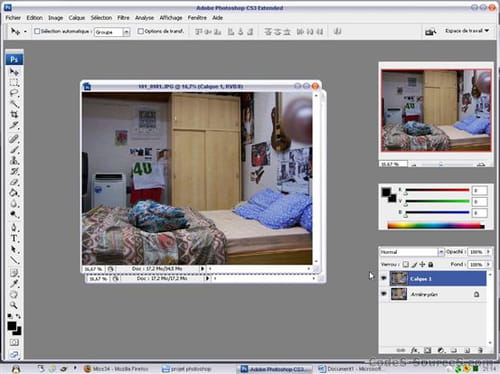Open the projet photoshop taskbar button
The image size is (500, 374).
[187, 369]
